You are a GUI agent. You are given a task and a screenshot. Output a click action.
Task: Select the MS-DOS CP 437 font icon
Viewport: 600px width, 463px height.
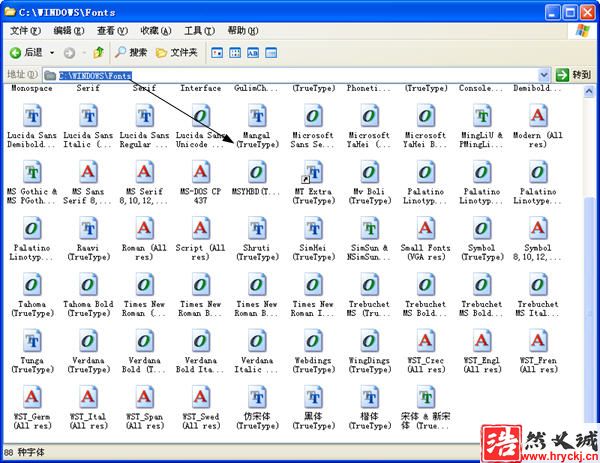[x=201, y=172]
